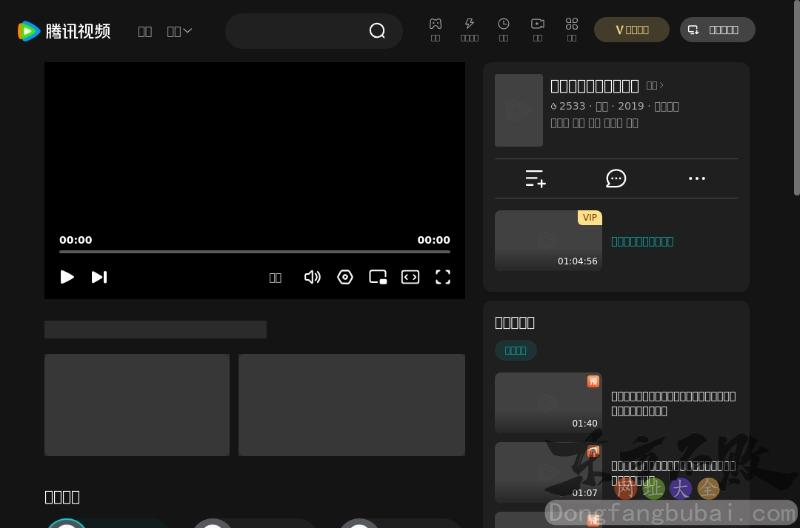Expand the header dropdown with chevron arrow
Screen dimensions: 800x528
tap(180, 31)
